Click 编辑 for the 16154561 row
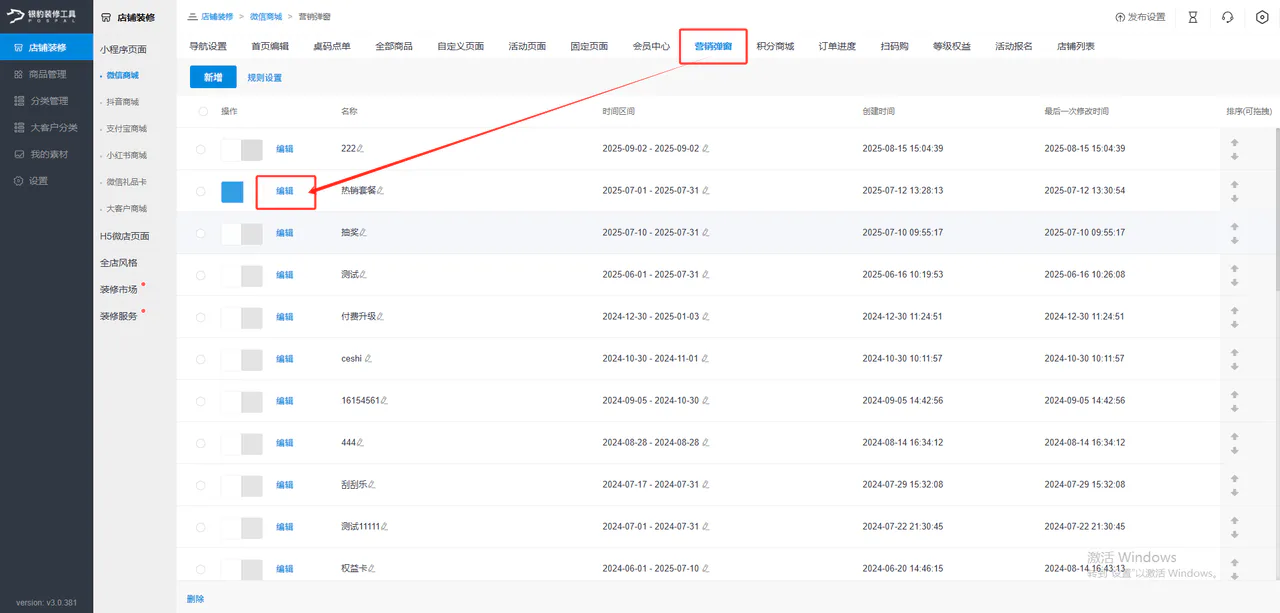This screenshot has width=1280, height=613. (285, 401)
